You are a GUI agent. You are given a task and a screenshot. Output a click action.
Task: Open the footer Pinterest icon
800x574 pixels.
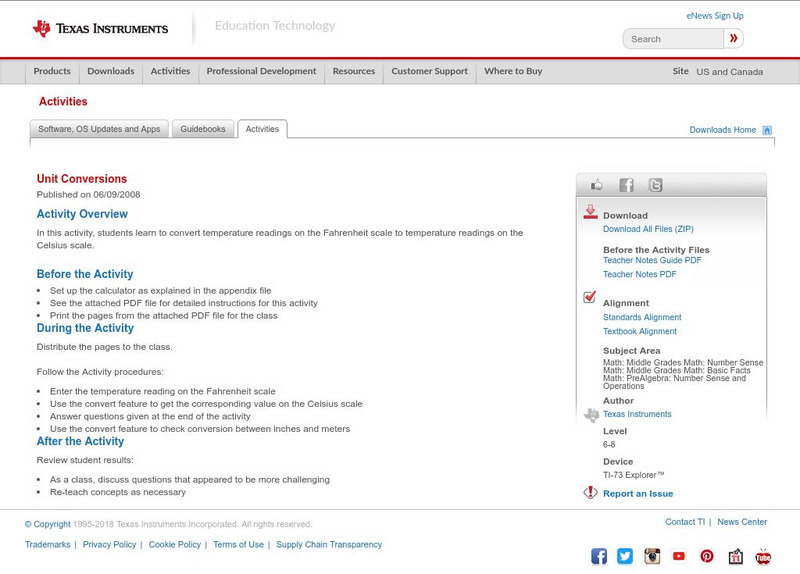tap(707, 556)
